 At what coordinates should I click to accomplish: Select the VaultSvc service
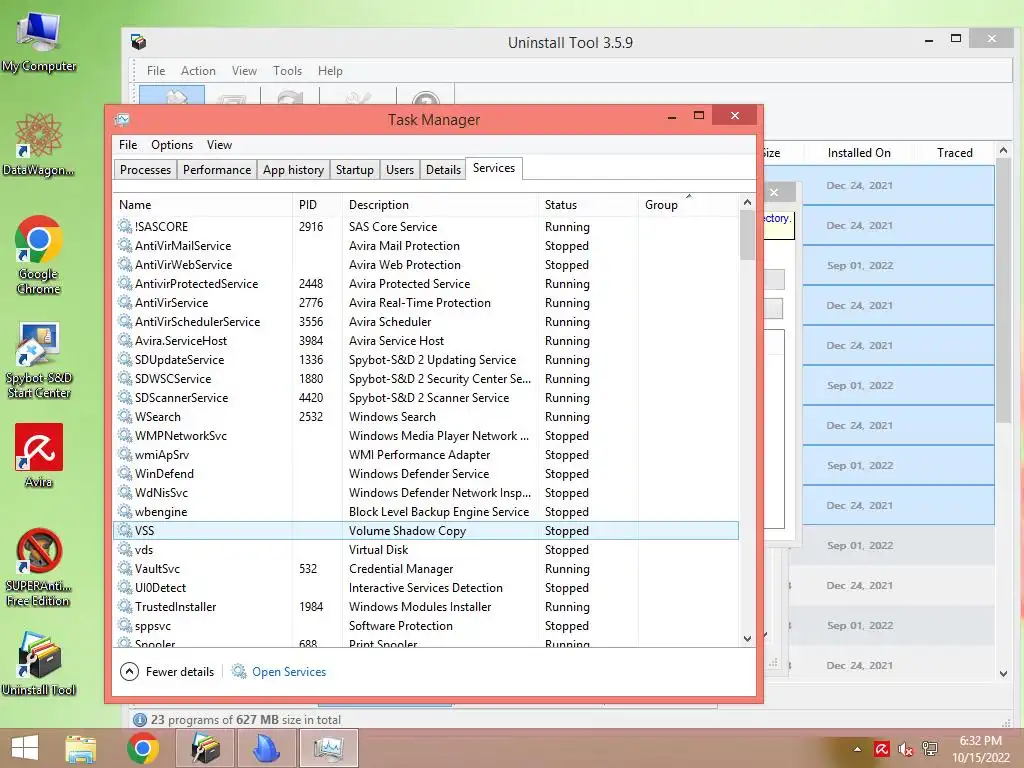pyautogui.click(x=426, y=569)
